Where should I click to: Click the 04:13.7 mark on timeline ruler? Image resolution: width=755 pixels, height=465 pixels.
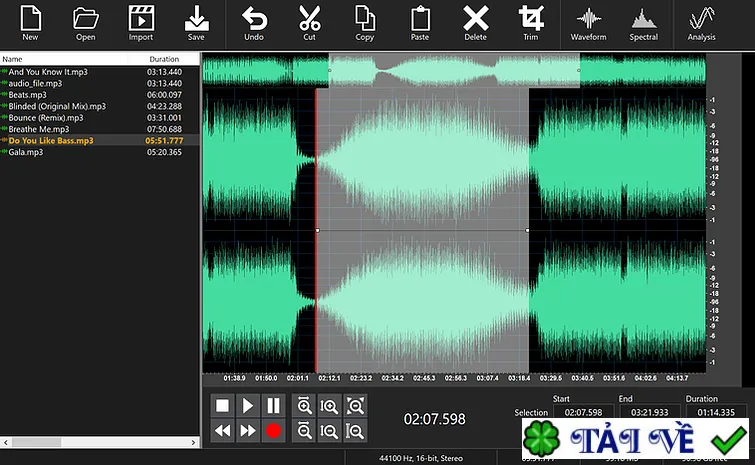677,378
